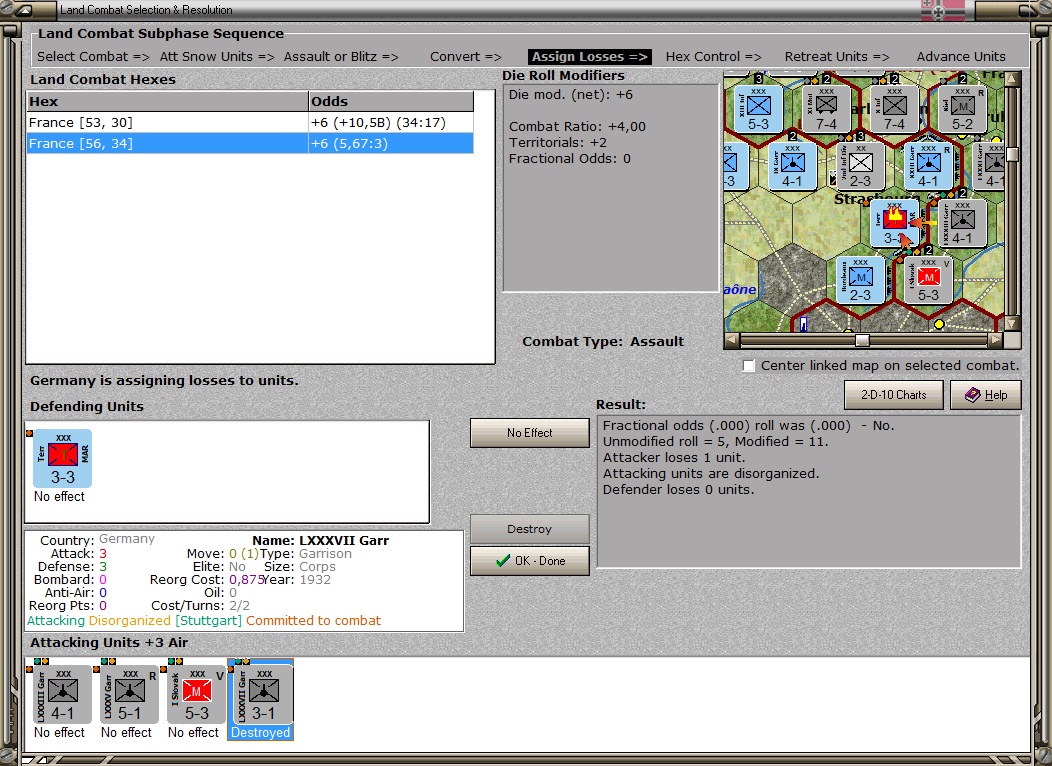Click the Territorials: +2 line
This screenshot has height=766, width=1052.
(x=558, y=143)
